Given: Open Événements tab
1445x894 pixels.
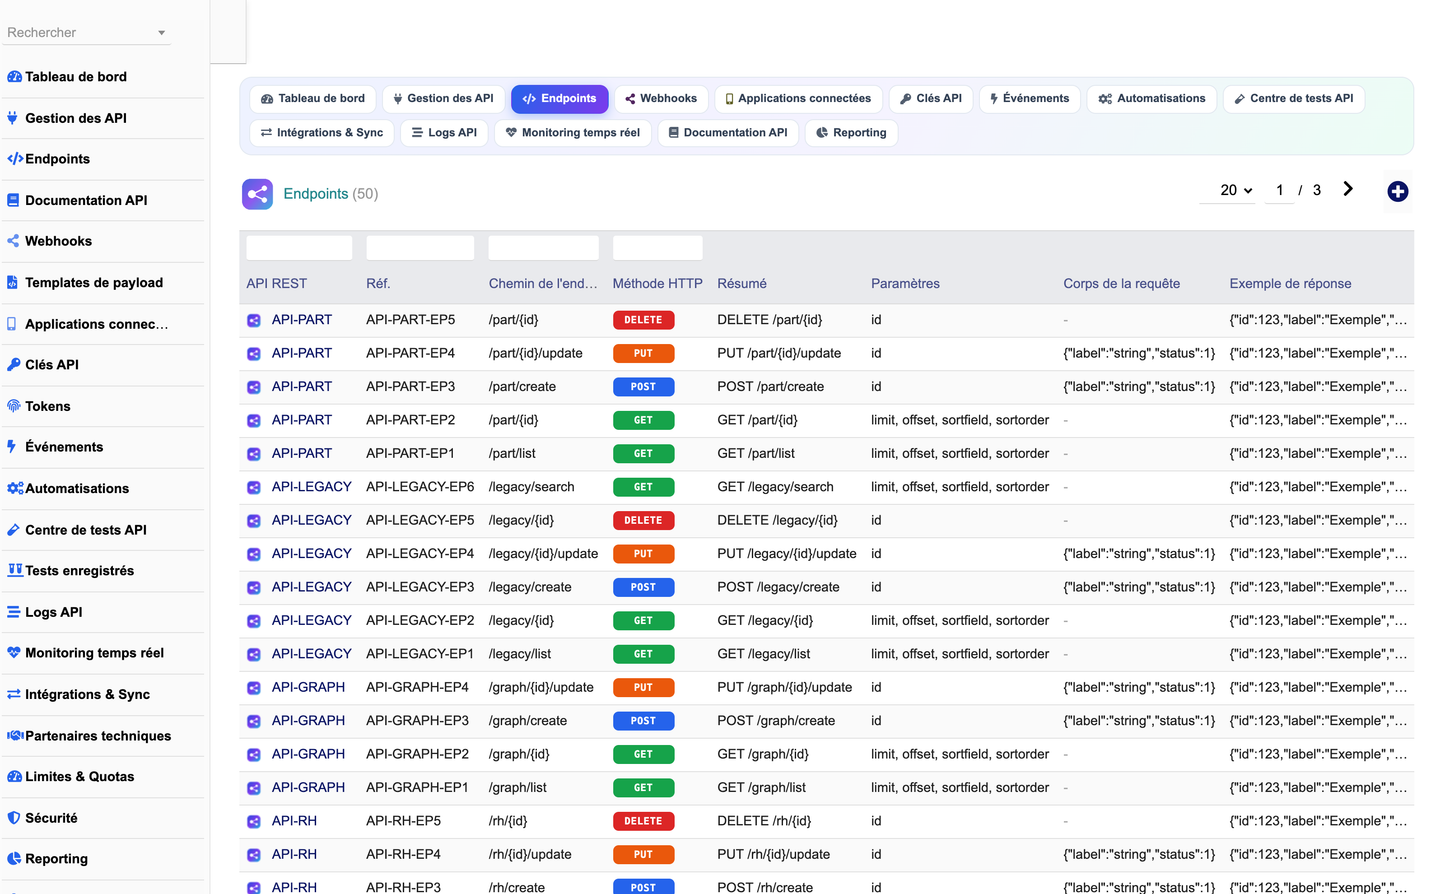Looking at the screenshot, I should (x=1029, y=99).
